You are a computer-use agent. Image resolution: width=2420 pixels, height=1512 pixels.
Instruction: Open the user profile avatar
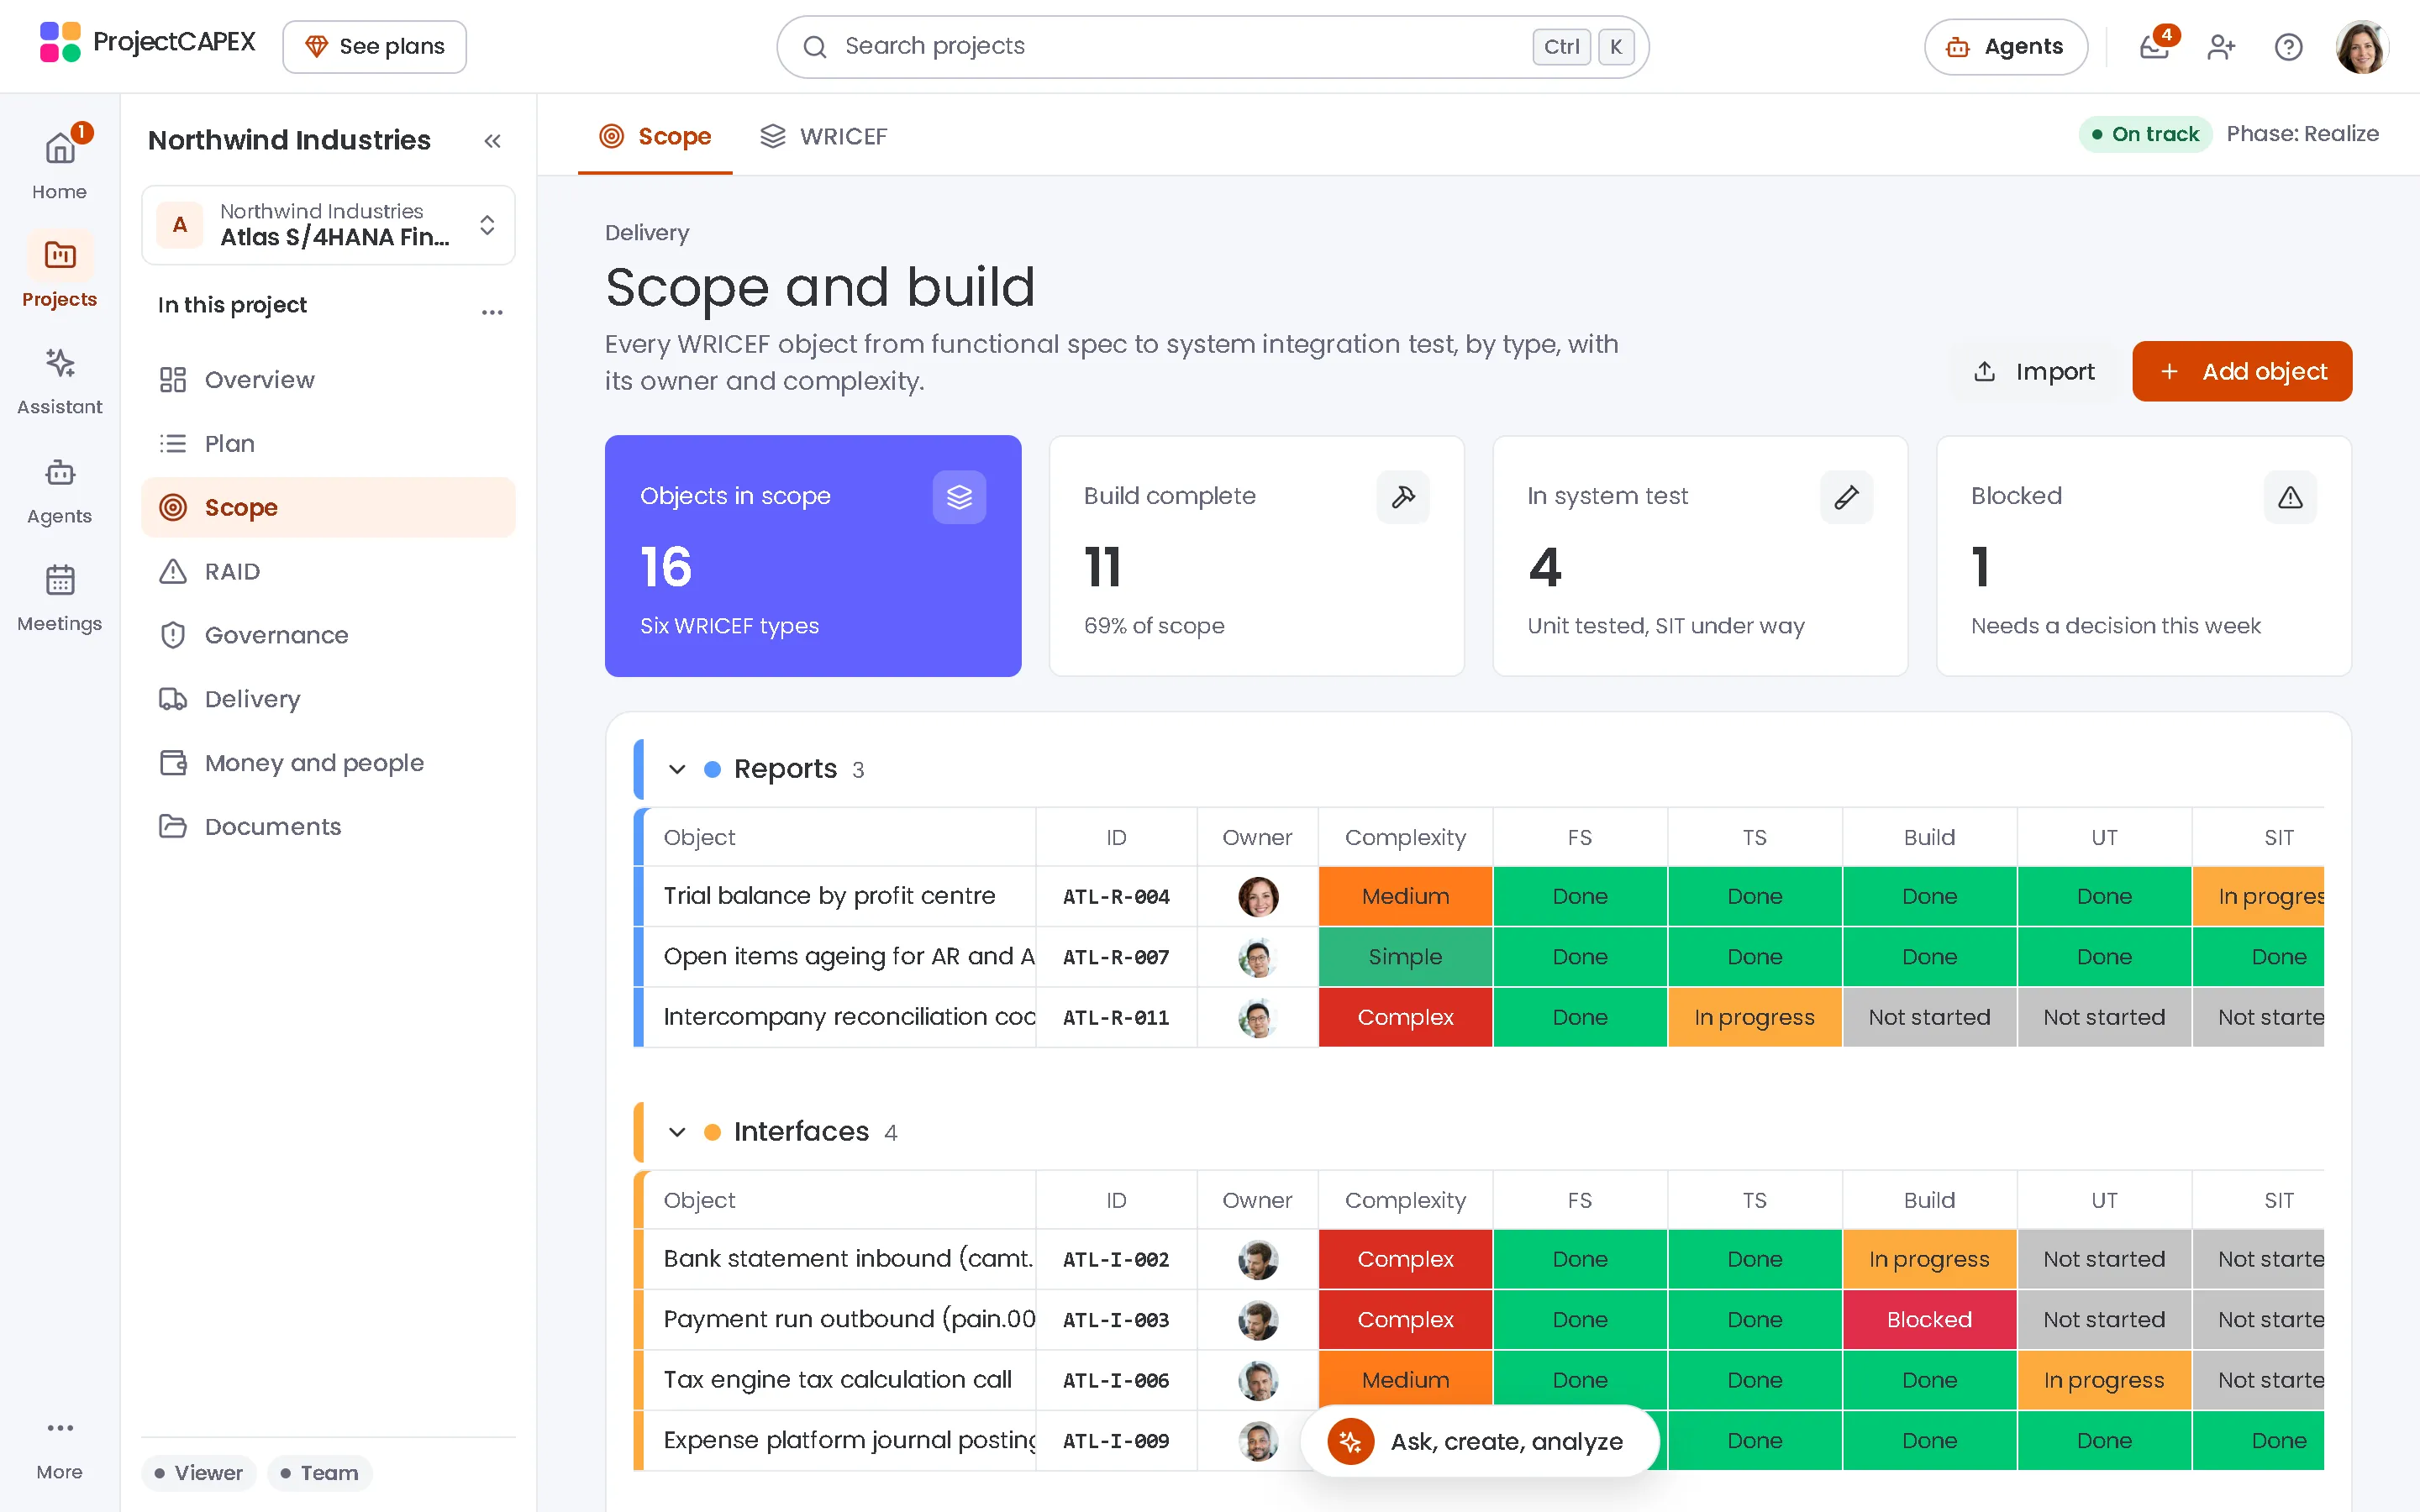[2361, 46]
